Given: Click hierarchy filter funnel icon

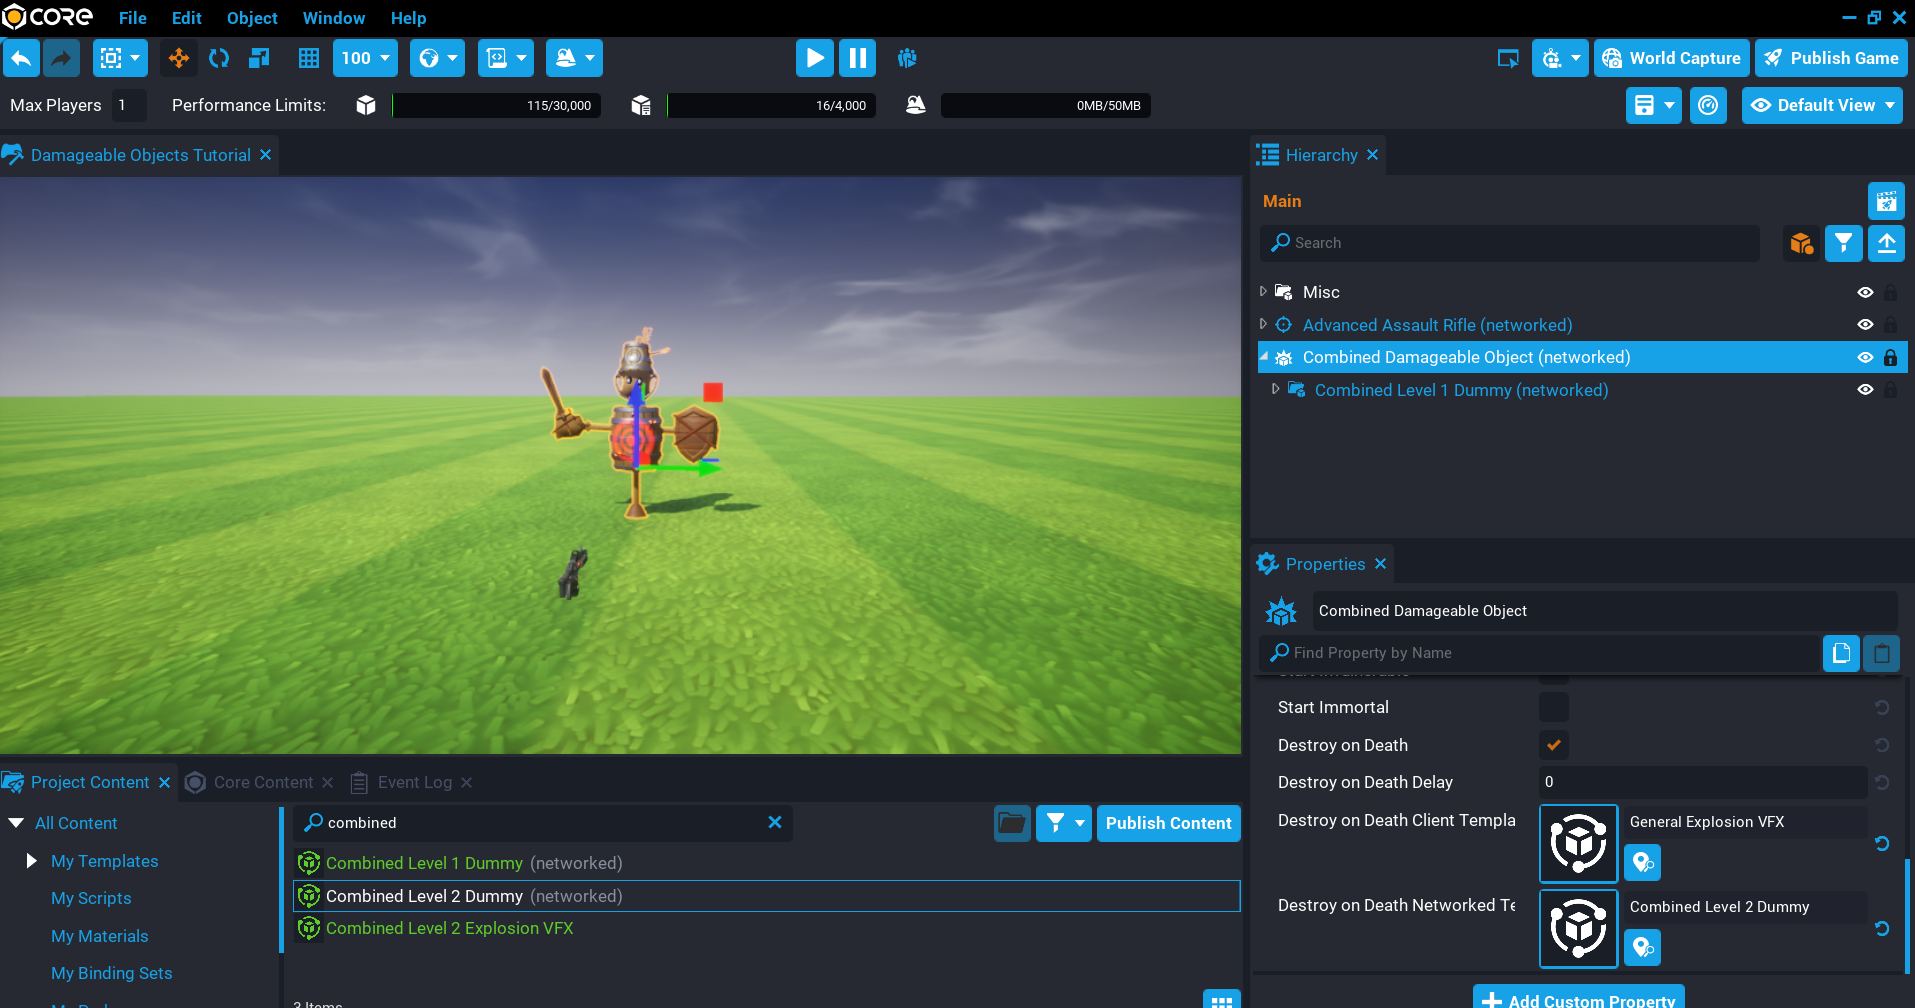Looking at the screenshot, I should [1843, 243].
